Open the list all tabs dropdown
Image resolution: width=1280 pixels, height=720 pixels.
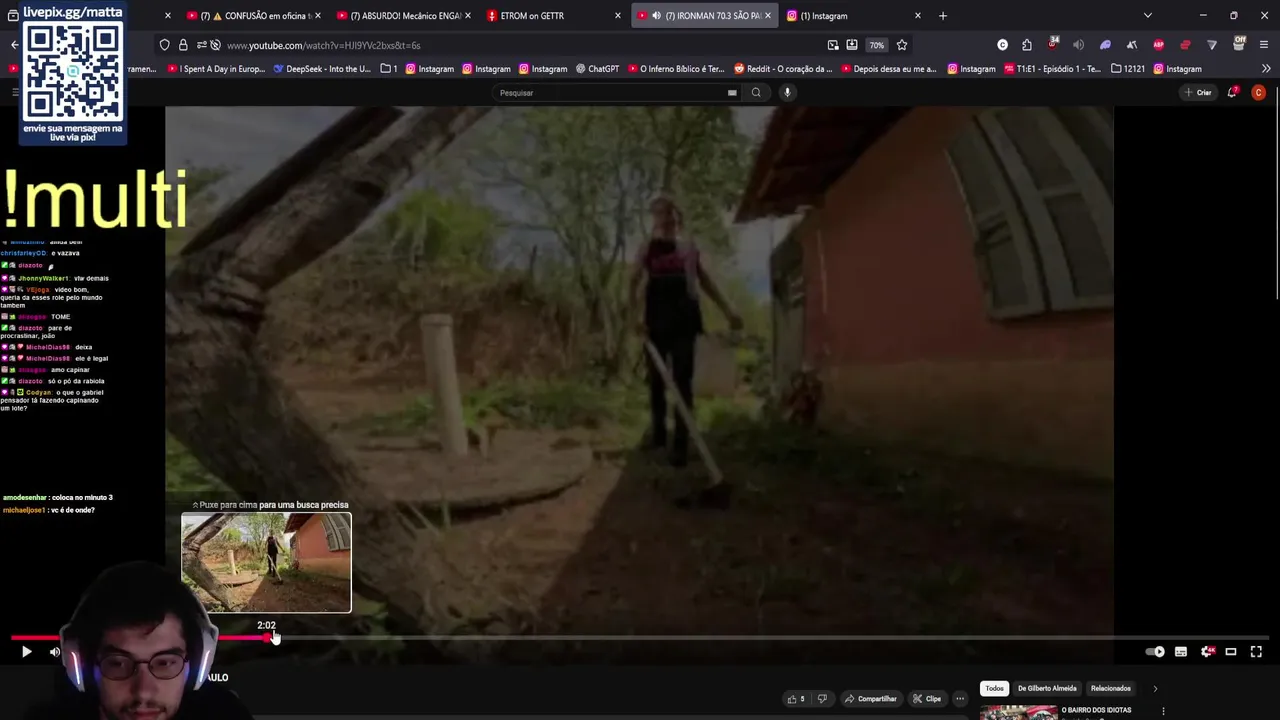1147,16
